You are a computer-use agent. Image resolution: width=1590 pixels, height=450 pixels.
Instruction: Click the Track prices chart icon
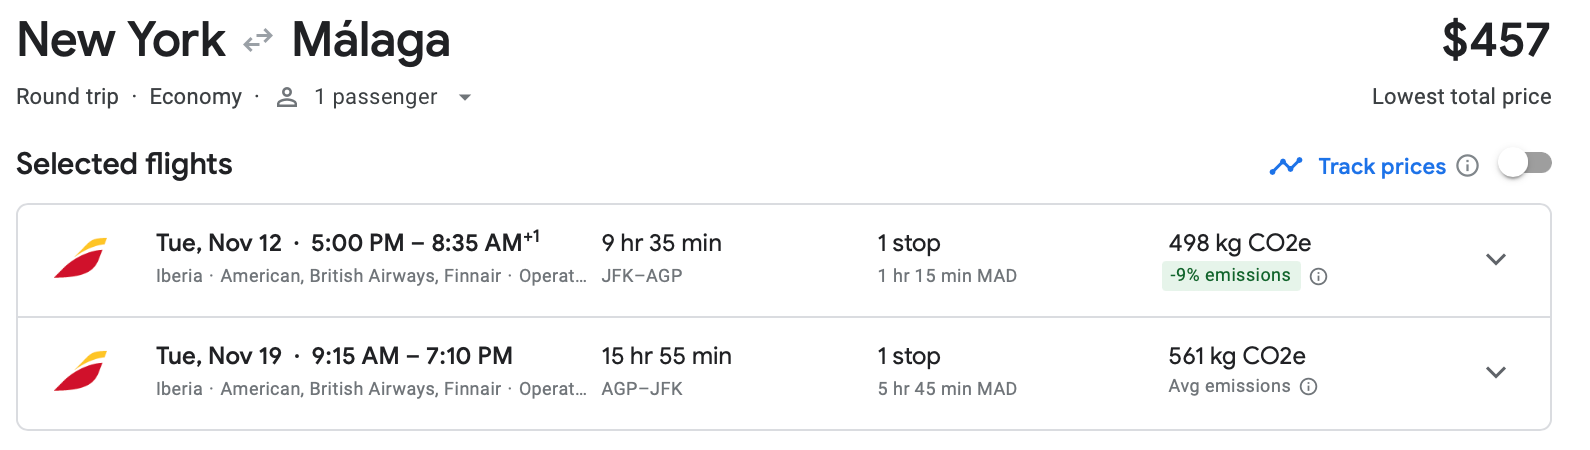[x=1286, y=166]
